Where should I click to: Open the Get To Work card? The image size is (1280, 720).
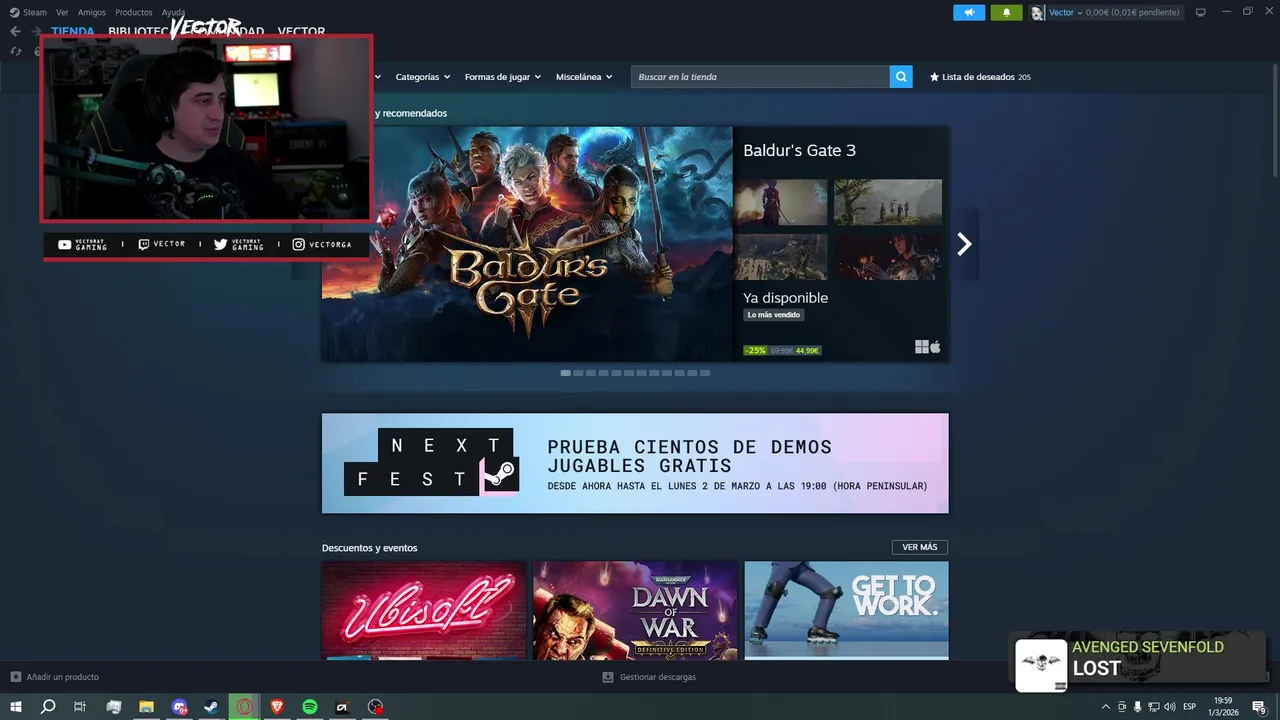coord(846,610)
